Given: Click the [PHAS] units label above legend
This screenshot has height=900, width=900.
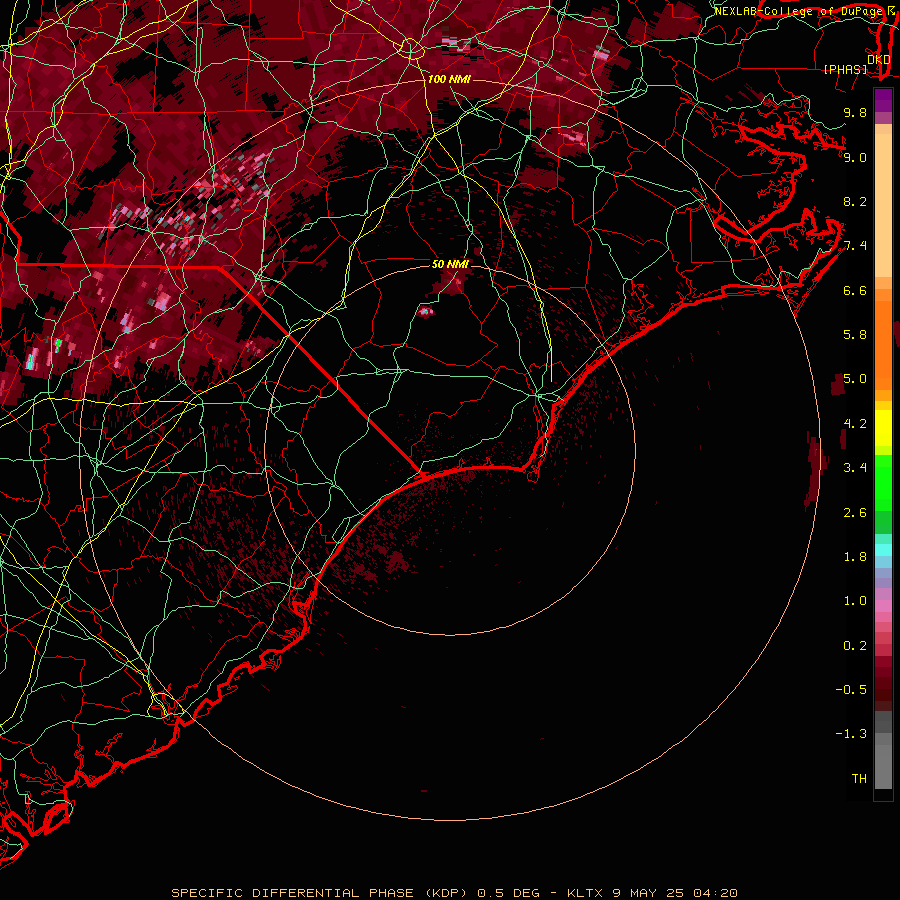Looking at the screenshot, I should click(x=845, y=69).
